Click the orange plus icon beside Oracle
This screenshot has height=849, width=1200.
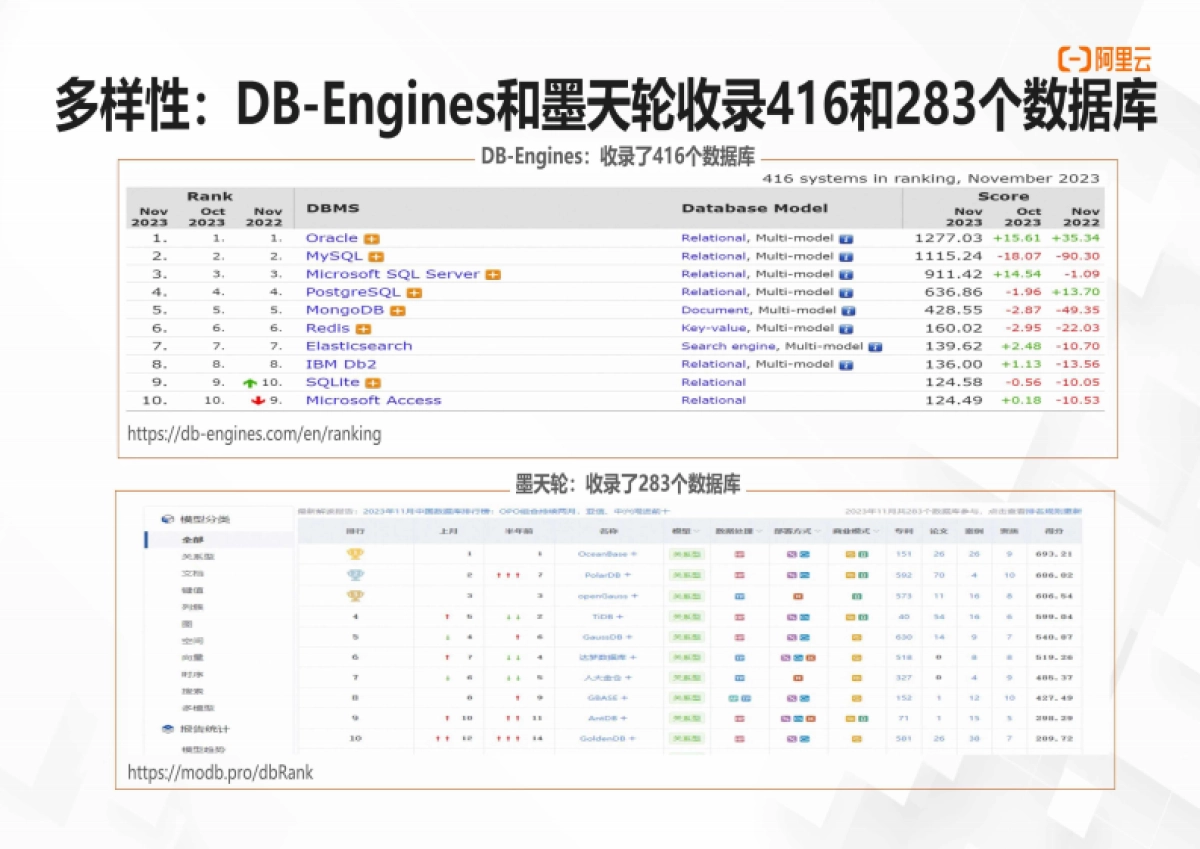371,239
